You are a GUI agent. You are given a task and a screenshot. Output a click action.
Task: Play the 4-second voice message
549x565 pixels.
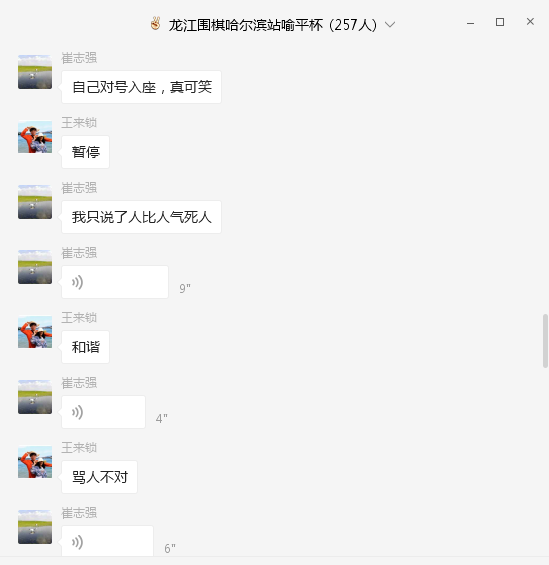[103, 412]
